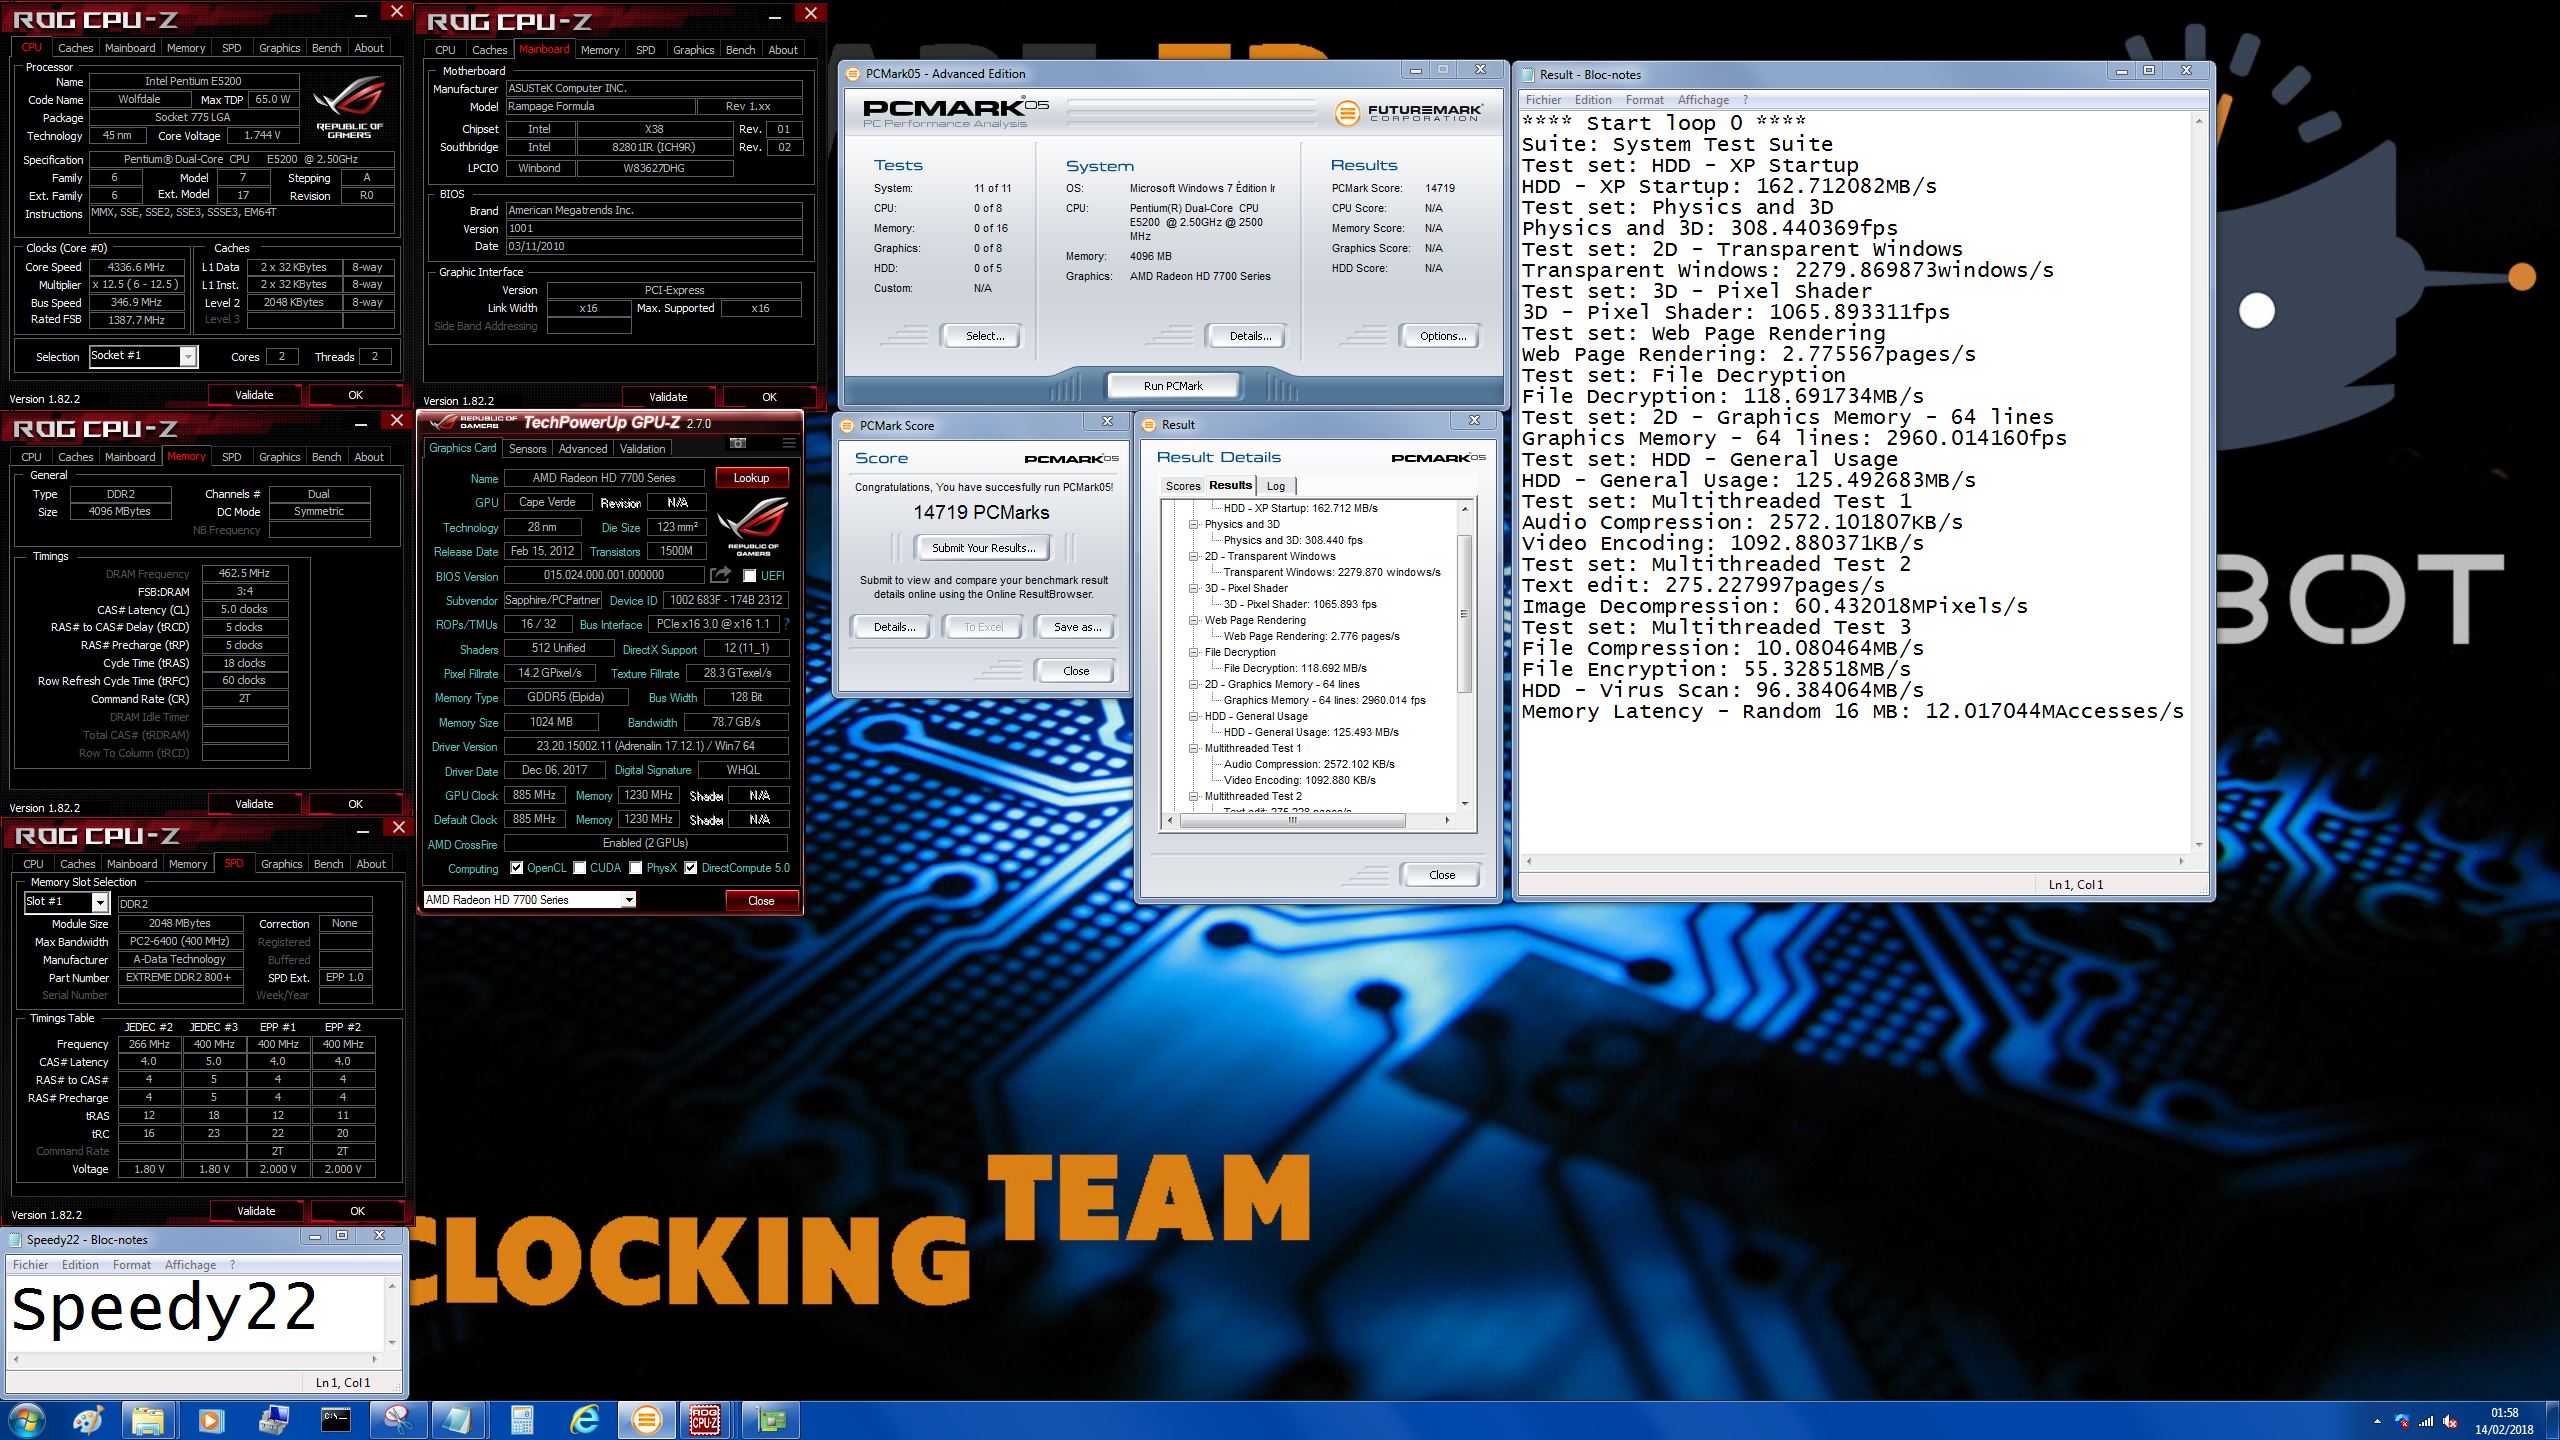The width and height of the screenshot is (2560, 1440).
Task: Take a screenshot with GPU-Z camera icon
Action: tap(738, 443)
